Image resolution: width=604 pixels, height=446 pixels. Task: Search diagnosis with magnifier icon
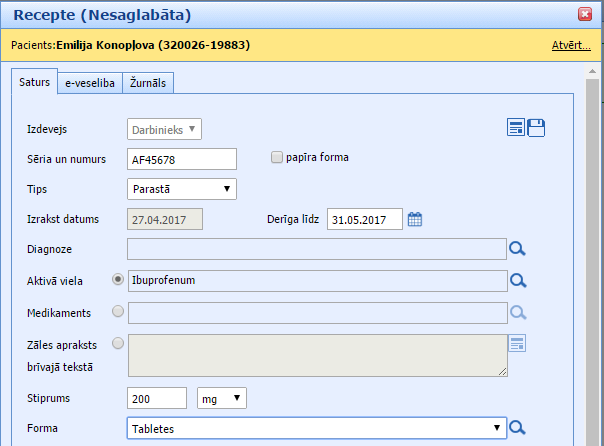click(x=517, y=250)
